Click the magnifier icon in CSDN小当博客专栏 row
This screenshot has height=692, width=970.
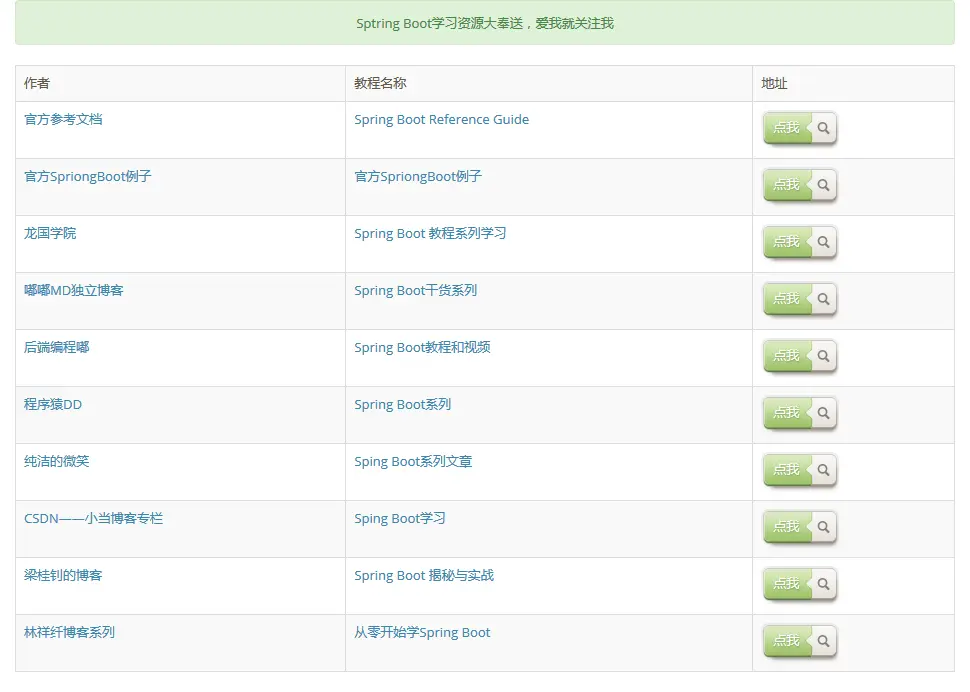[x=823, y=527]
